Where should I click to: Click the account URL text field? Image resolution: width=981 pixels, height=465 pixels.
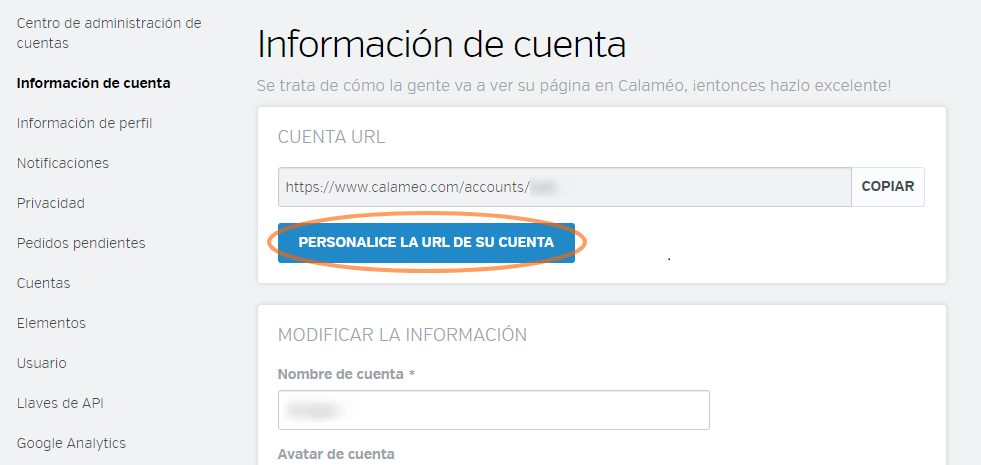pyautogui.click(x=564, y=187)
